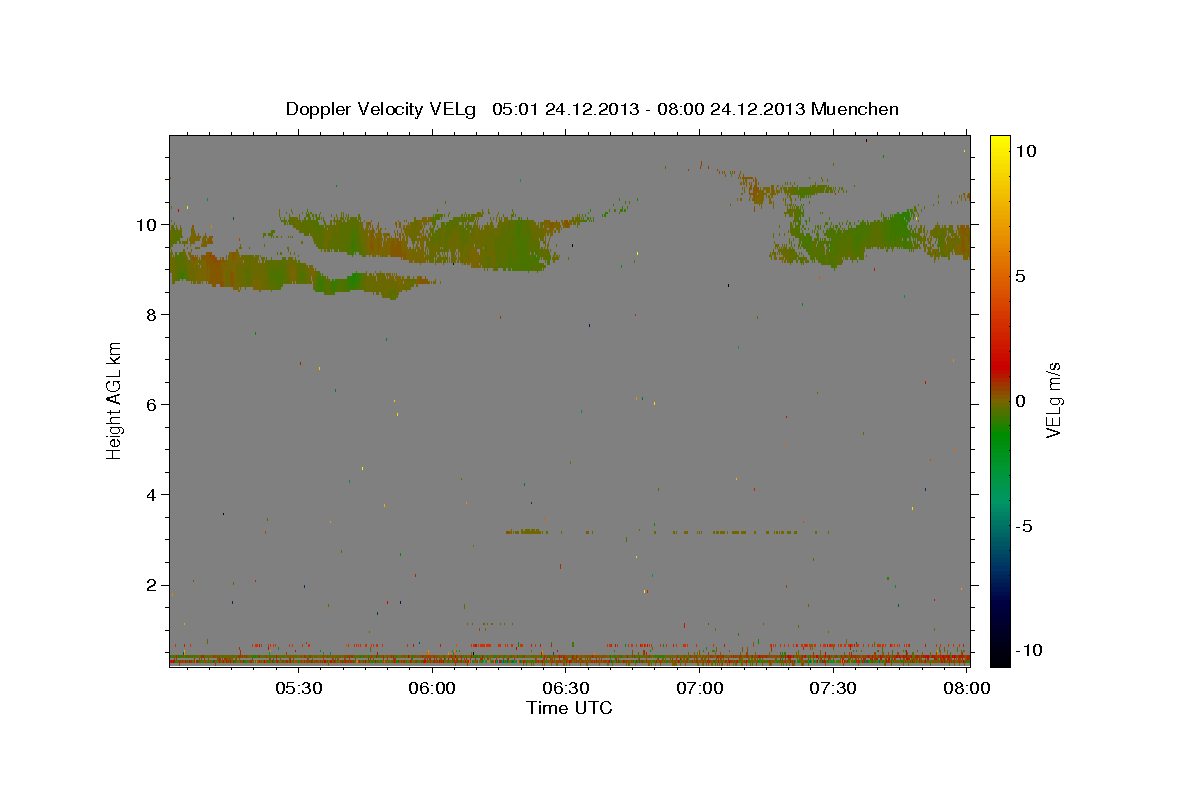
Task: Click the colorbar tick label 0
Action: [1020, 401]
